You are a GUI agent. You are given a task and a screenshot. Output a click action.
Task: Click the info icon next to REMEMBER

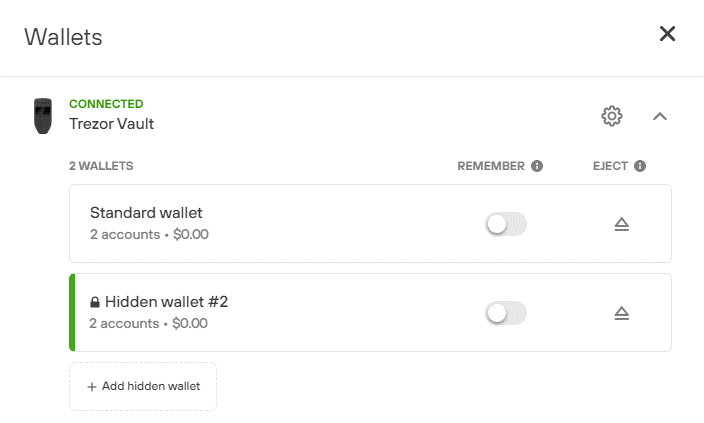(x=537, y=166)
